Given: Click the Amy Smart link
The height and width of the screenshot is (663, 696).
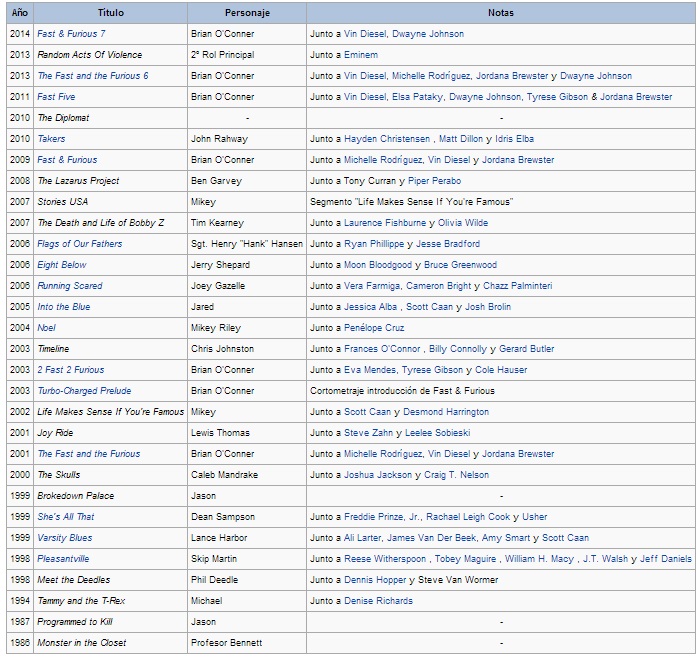Looking at the screenshot, I should (506, 538).
